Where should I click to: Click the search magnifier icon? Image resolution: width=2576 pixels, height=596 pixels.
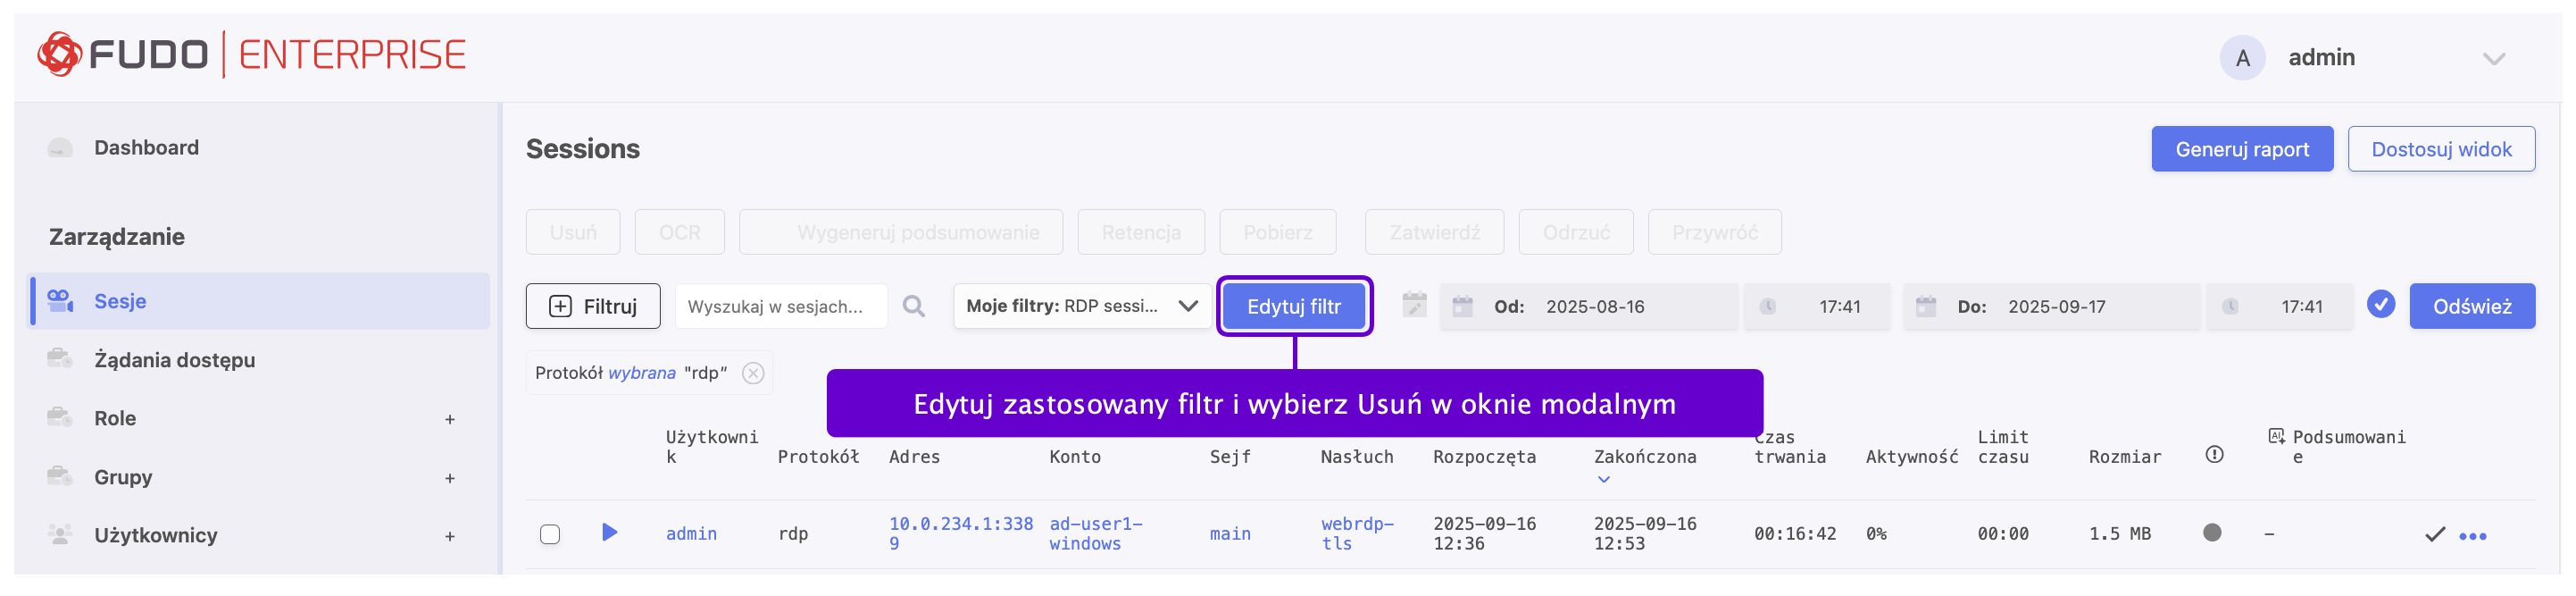pyautogui.click(x=913, y=307)
